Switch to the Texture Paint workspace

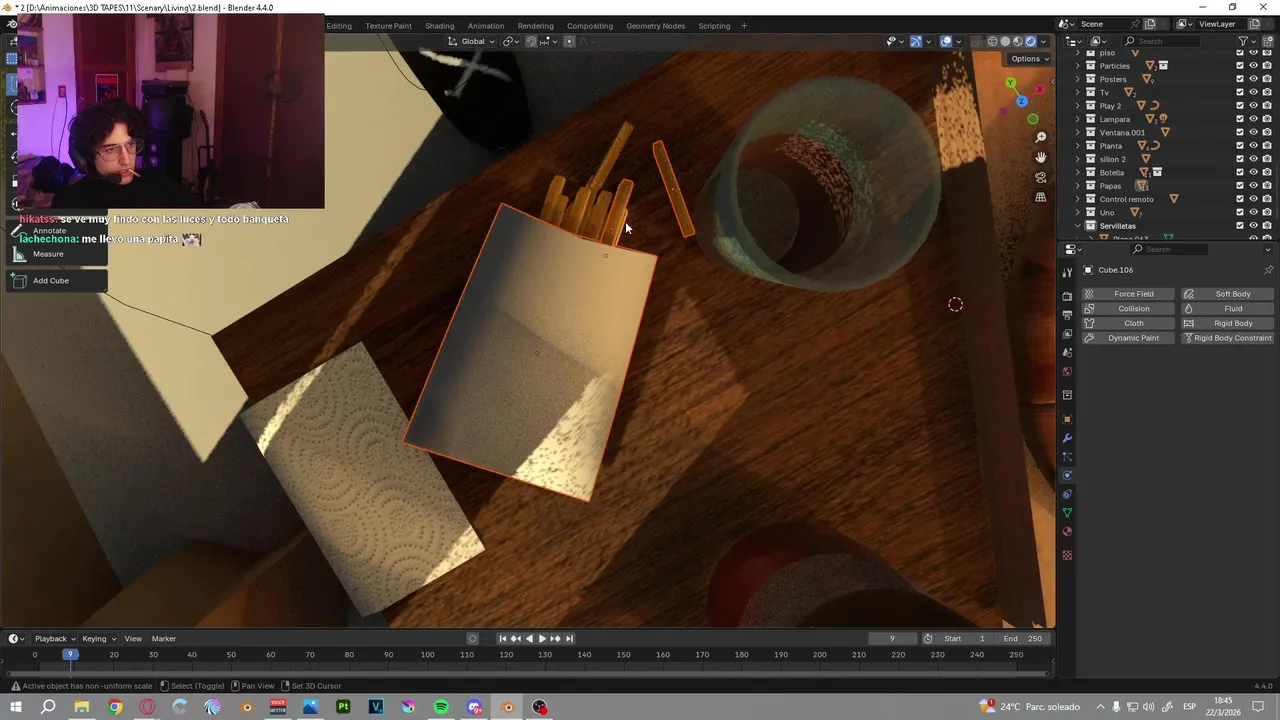click(x=388, y=26)
